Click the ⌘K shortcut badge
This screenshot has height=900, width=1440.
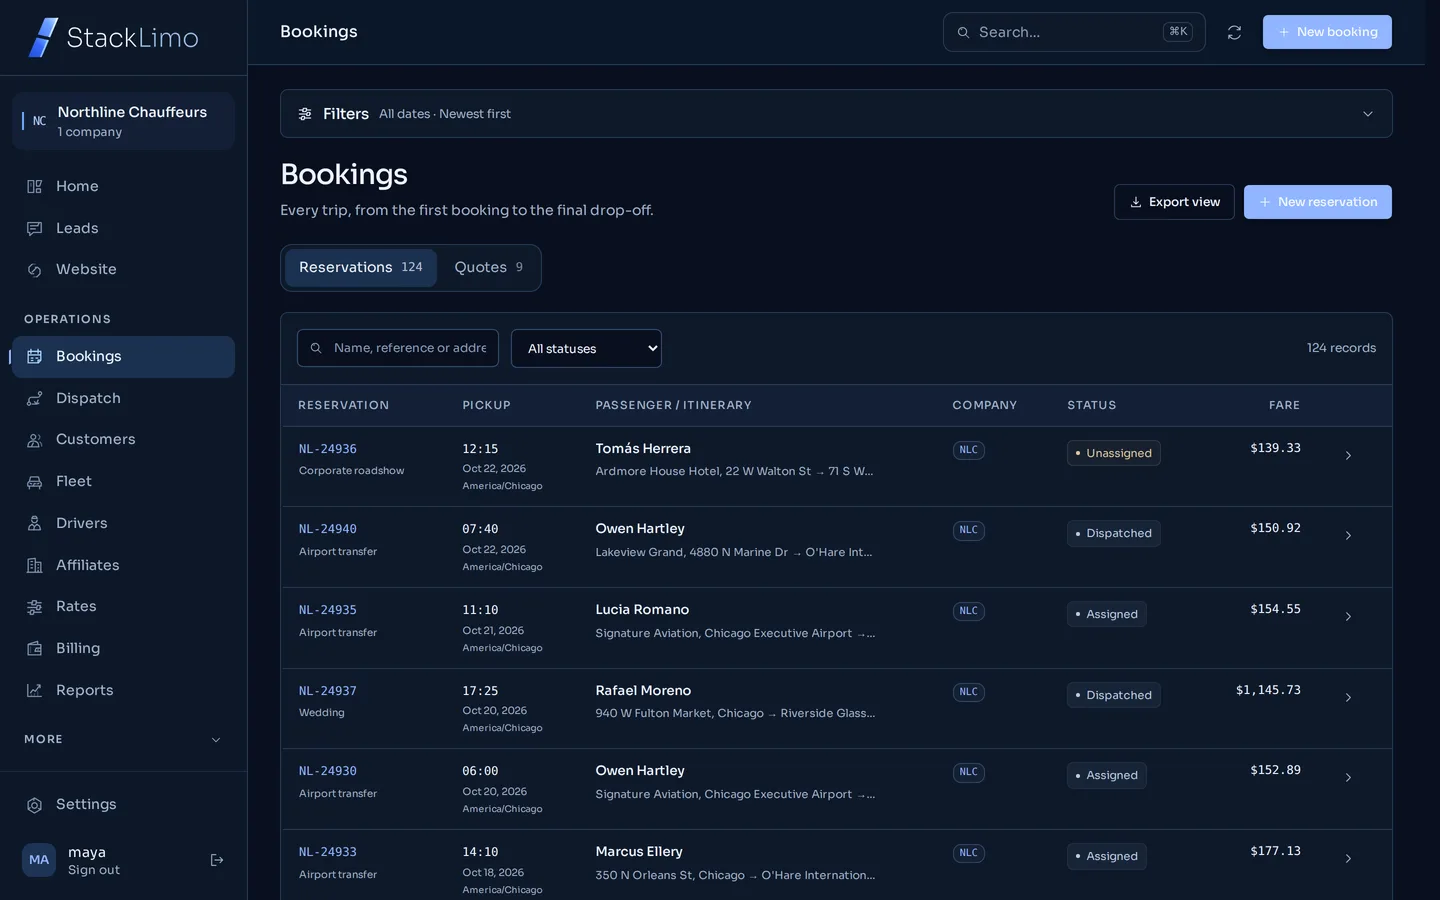1178,32
